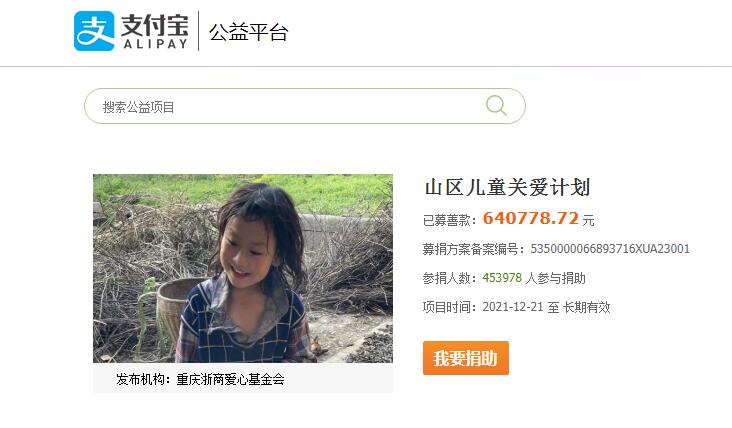The width and height of the screenshot is (732, 428).
Task: Click the 453978 participant count
Action: (502, 278)
